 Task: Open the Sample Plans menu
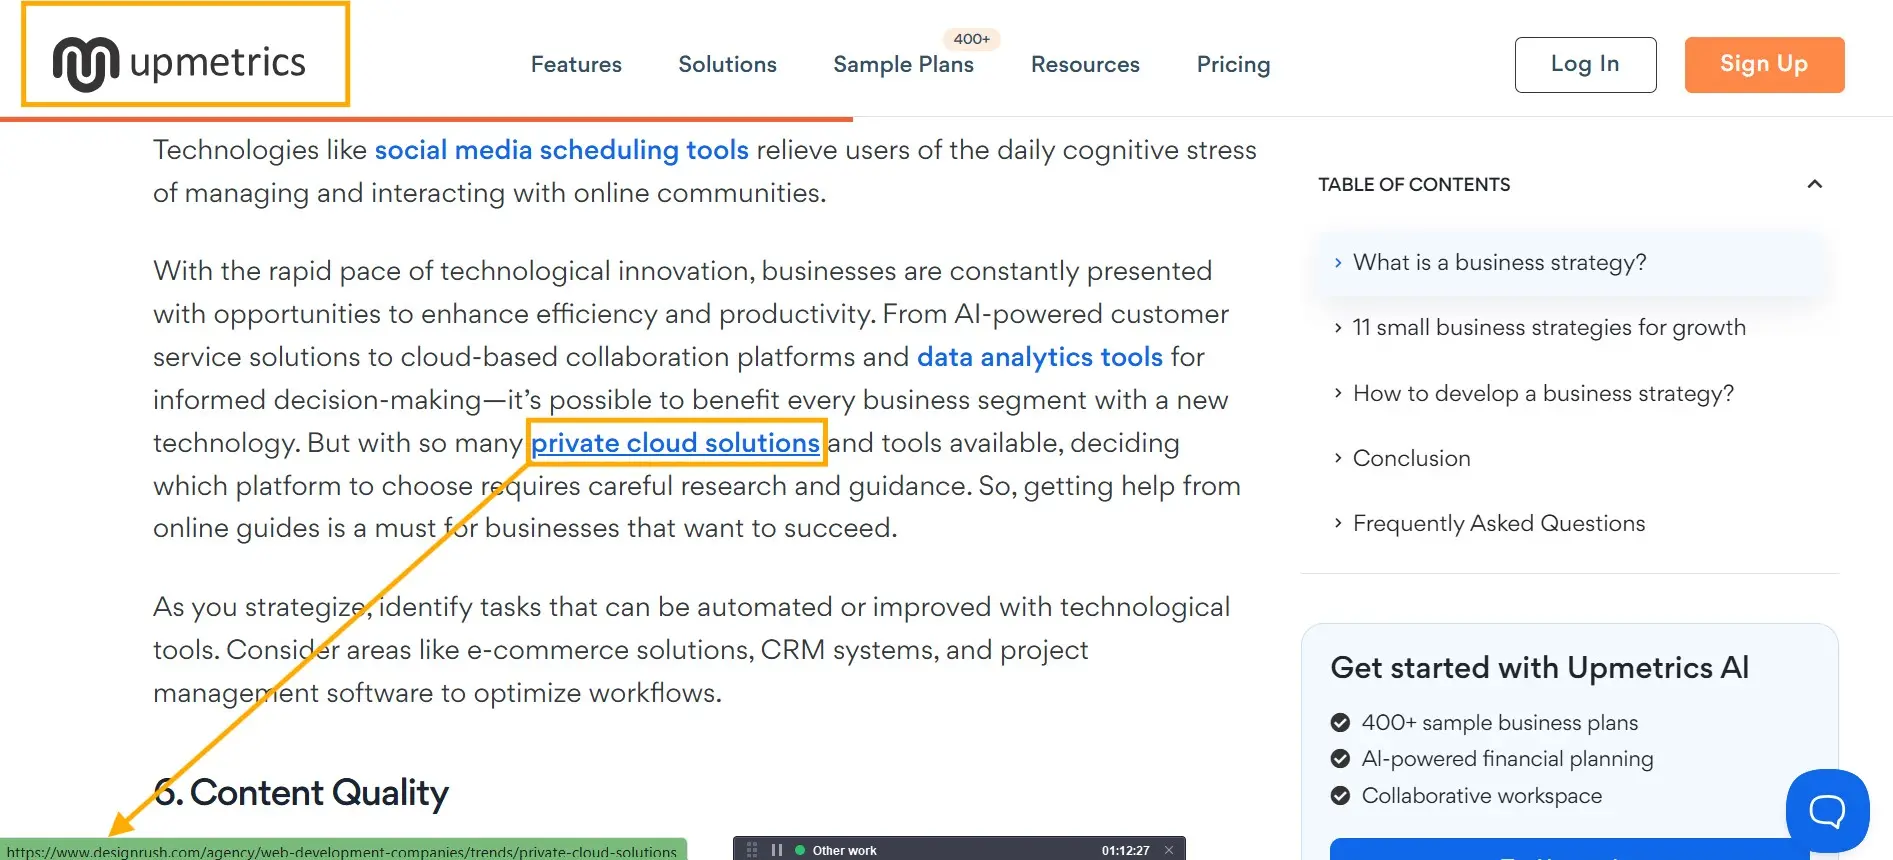903,64
